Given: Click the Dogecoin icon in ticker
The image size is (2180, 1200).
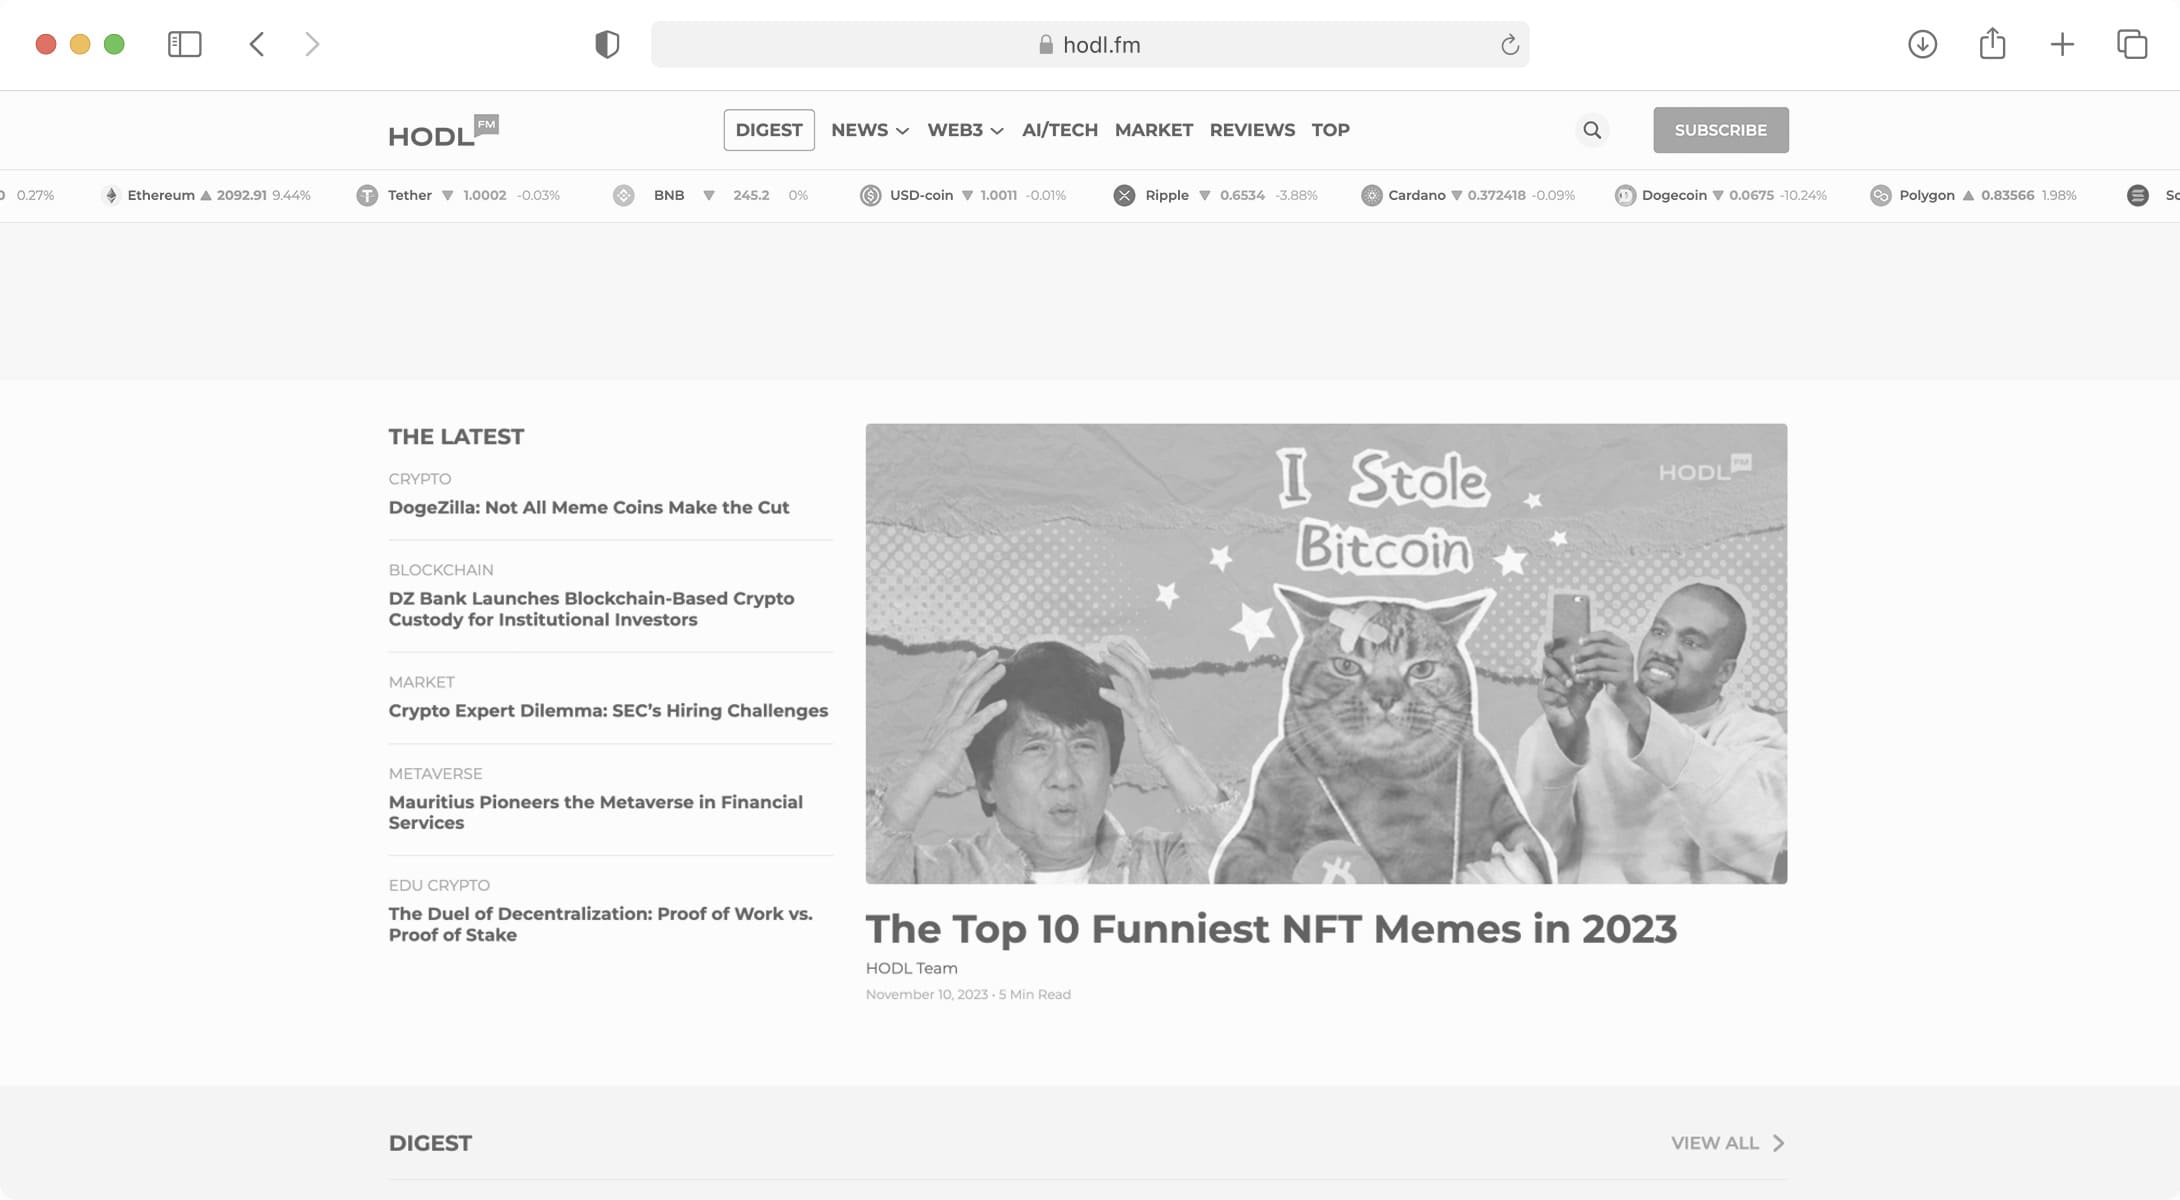Looking at the screenshot, I should (x=1624, y=195).
